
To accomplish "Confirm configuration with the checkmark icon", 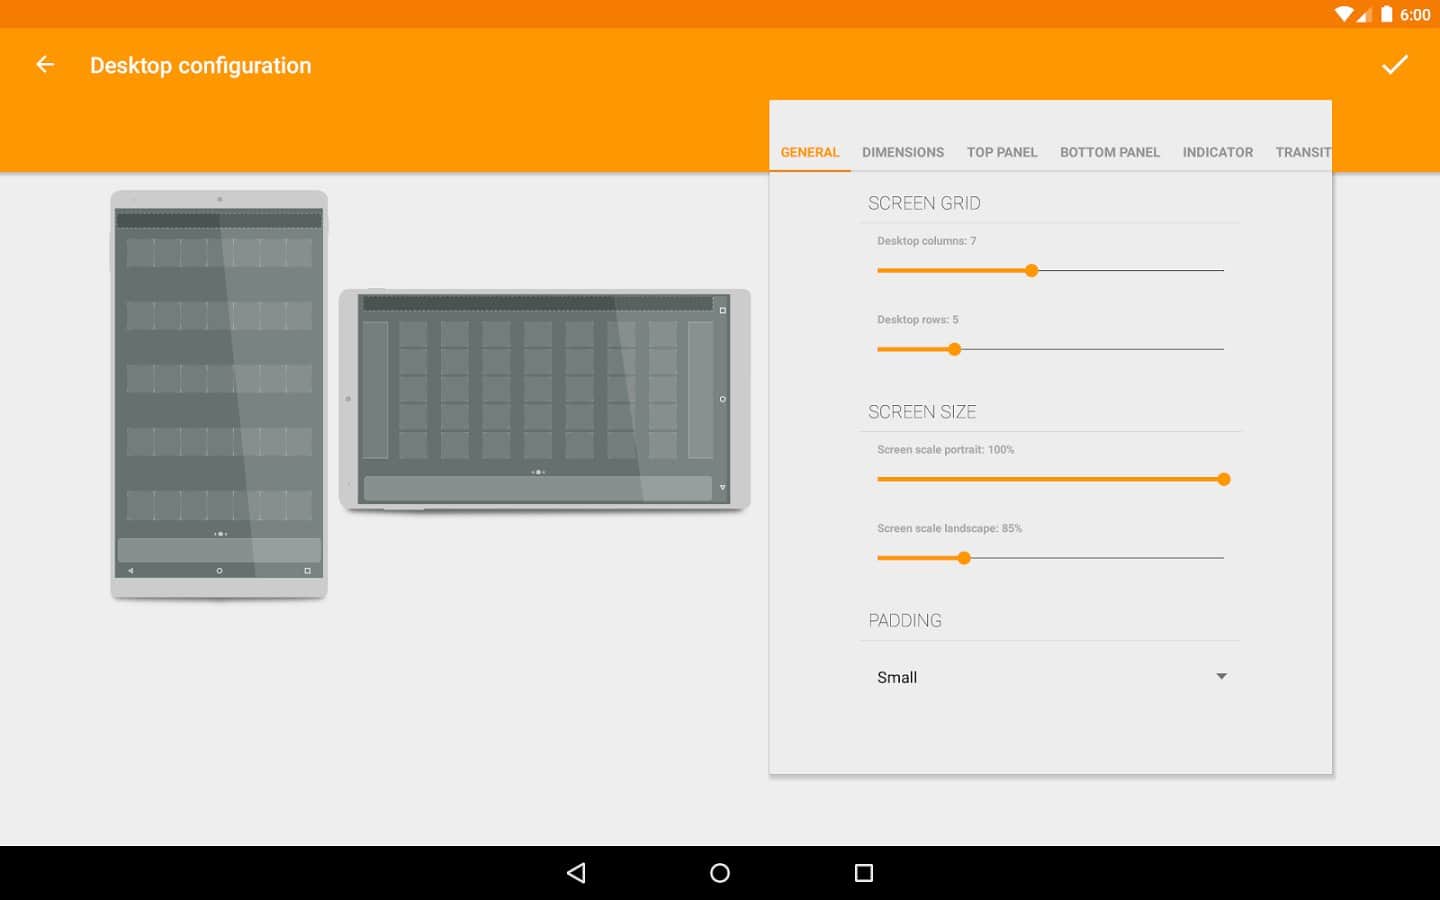I will 1394,65.
